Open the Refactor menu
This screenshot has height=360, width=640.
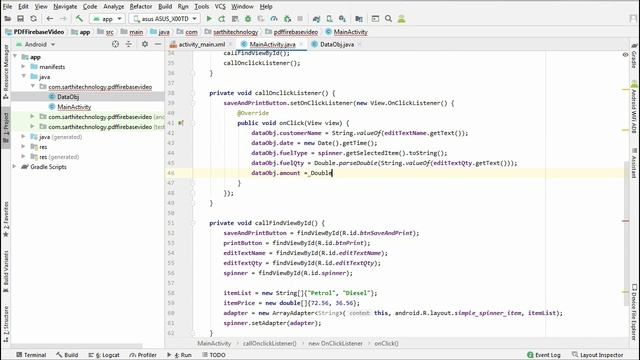[141, 7]
